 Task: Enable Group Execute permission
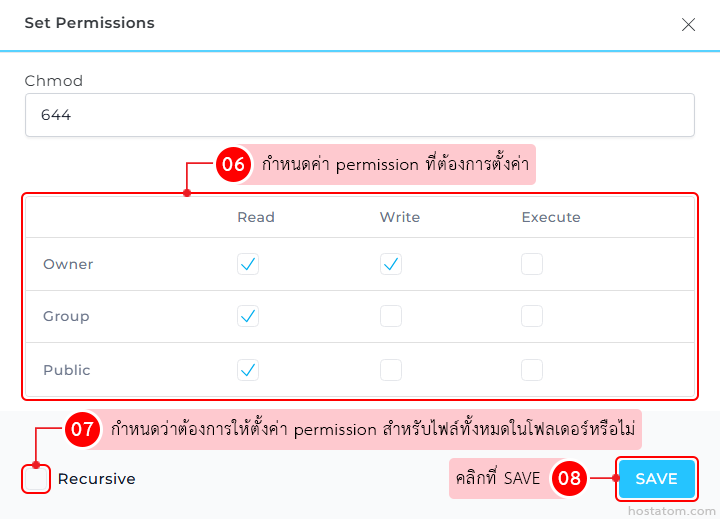coord(532,316)
